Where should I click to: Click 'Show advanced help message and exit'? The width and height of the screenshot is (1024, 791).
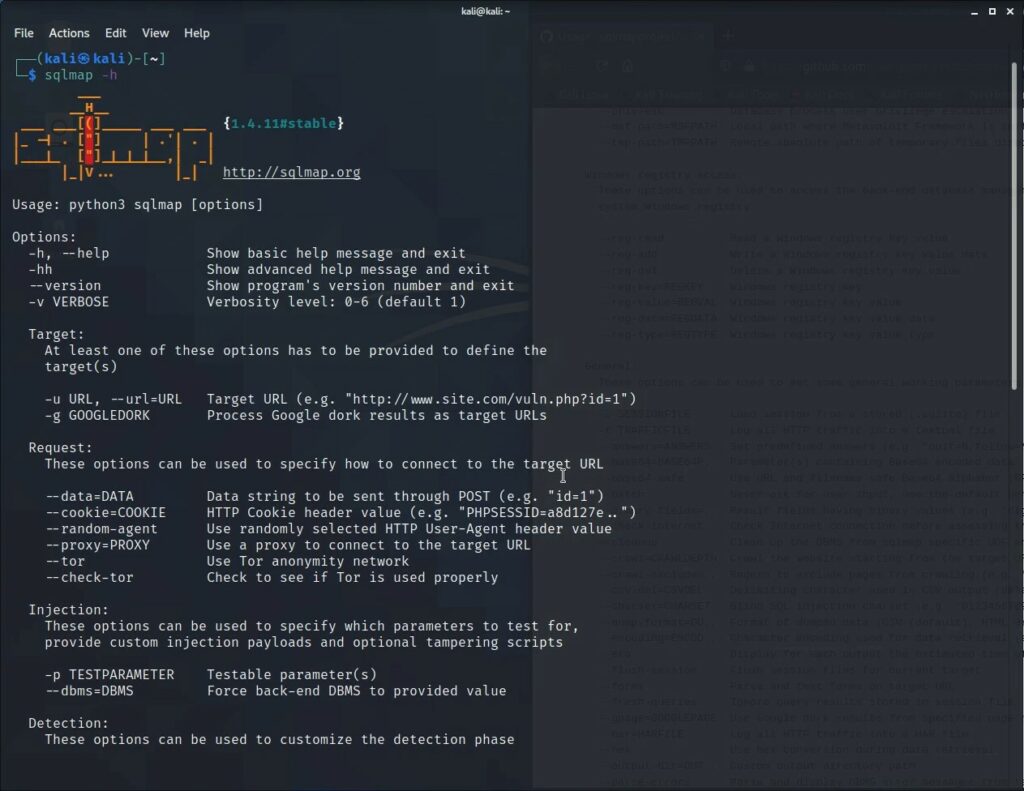[x=348, y=270]
